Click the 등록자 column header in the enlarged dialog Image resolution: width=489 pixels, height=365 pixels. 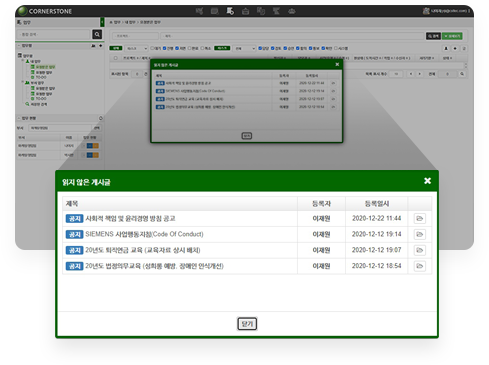tap(321, 203)
